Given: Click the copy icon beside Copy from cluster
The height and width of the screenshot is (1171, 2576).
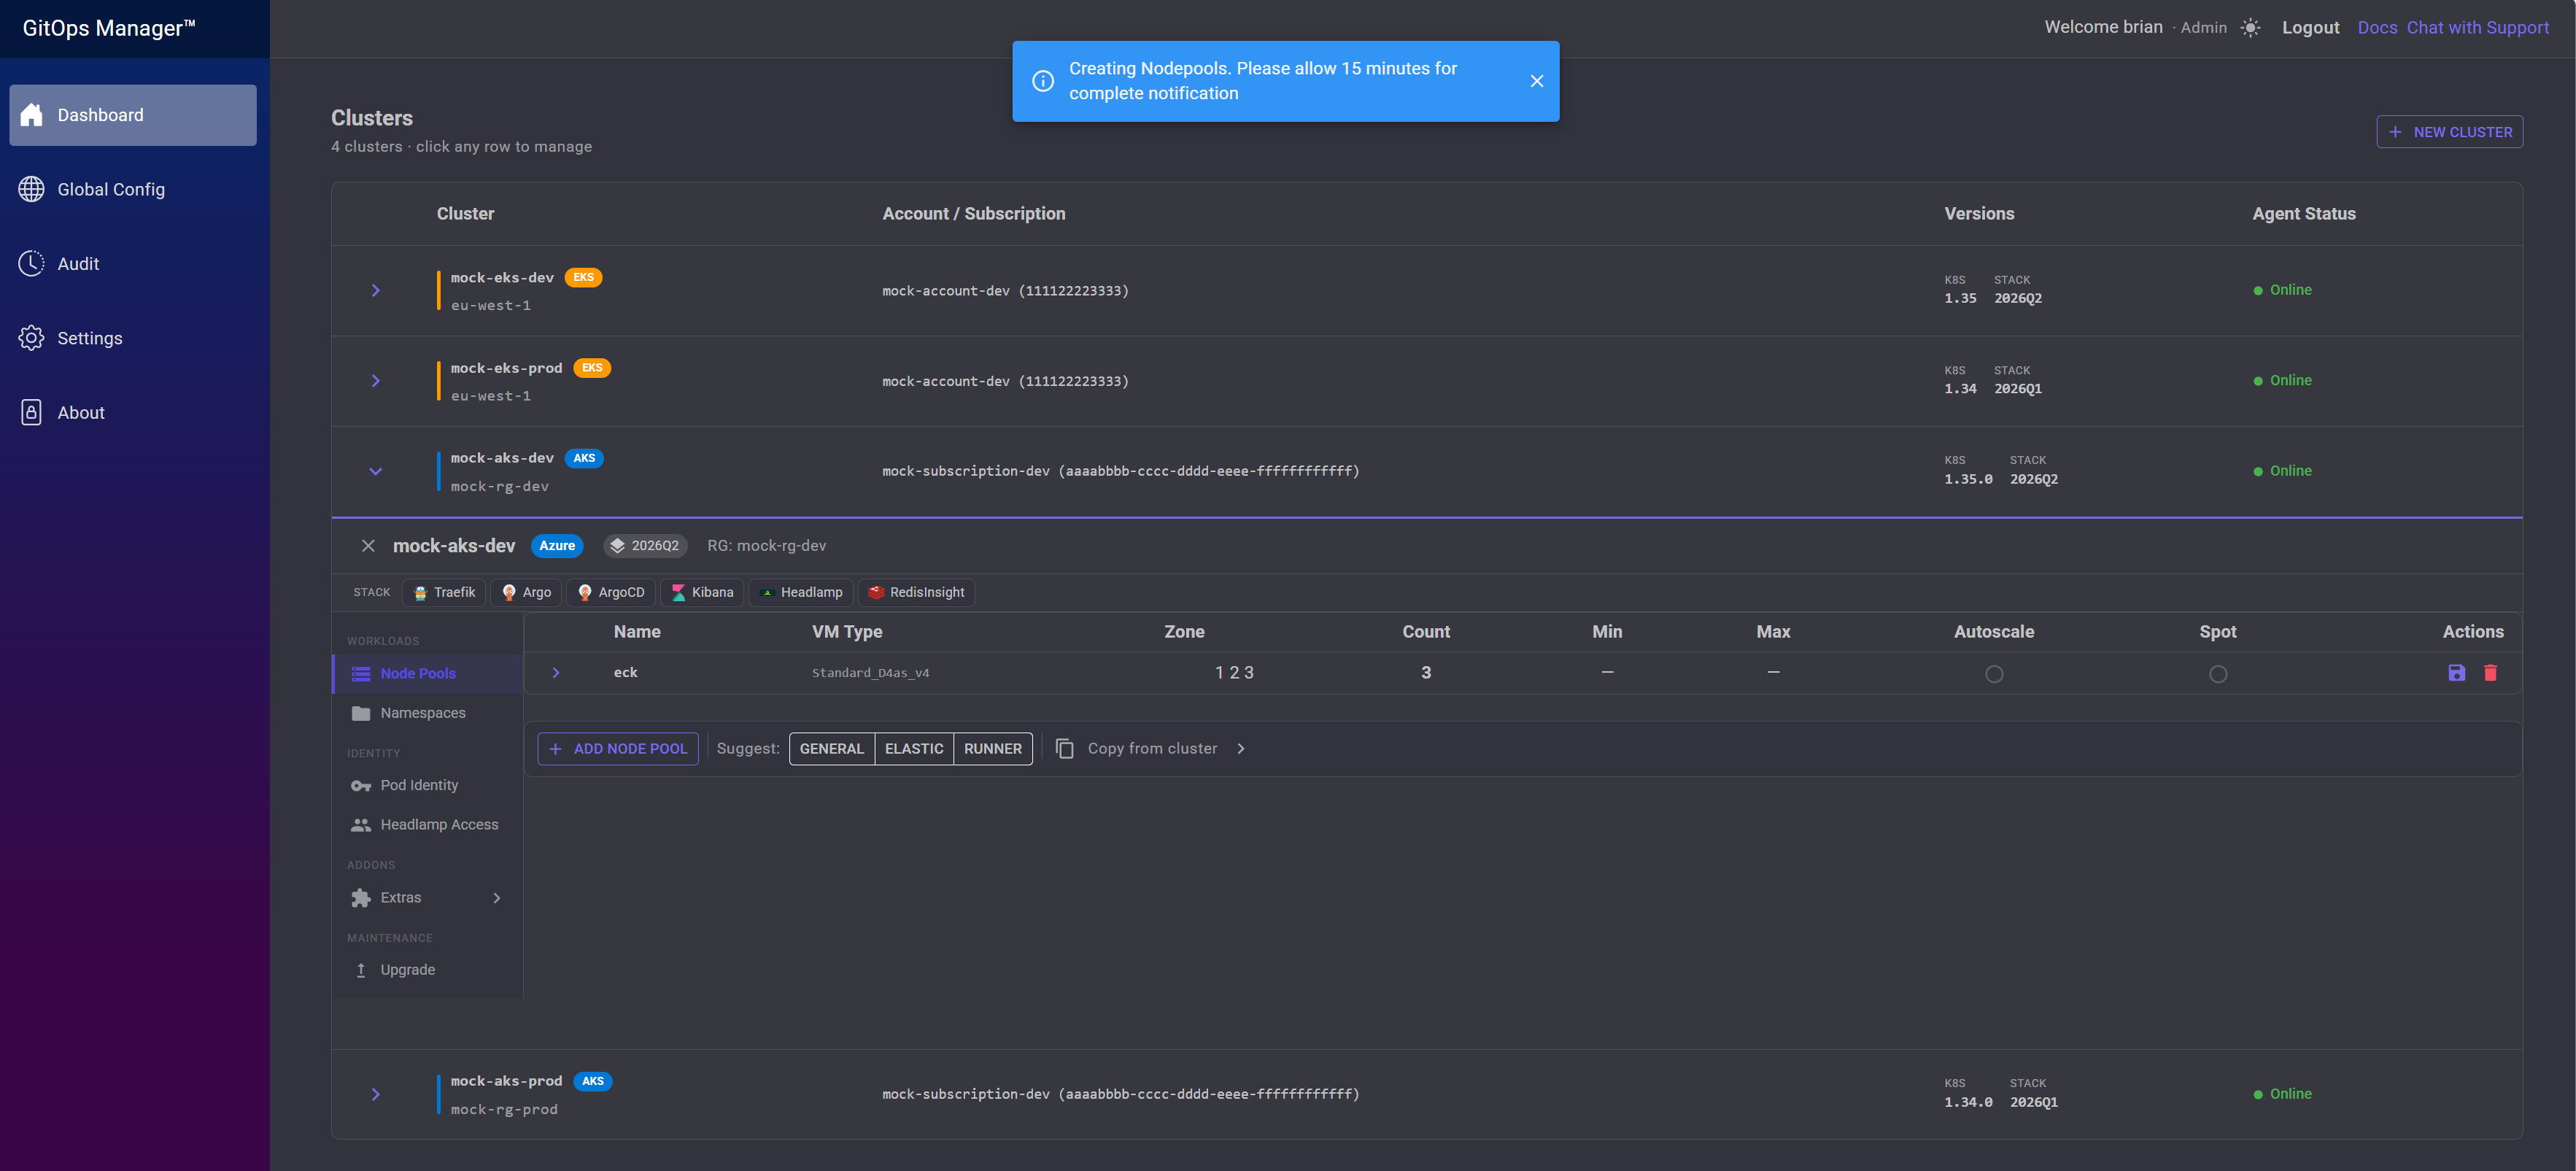Looking at the screenshot, I should 1065,749.
